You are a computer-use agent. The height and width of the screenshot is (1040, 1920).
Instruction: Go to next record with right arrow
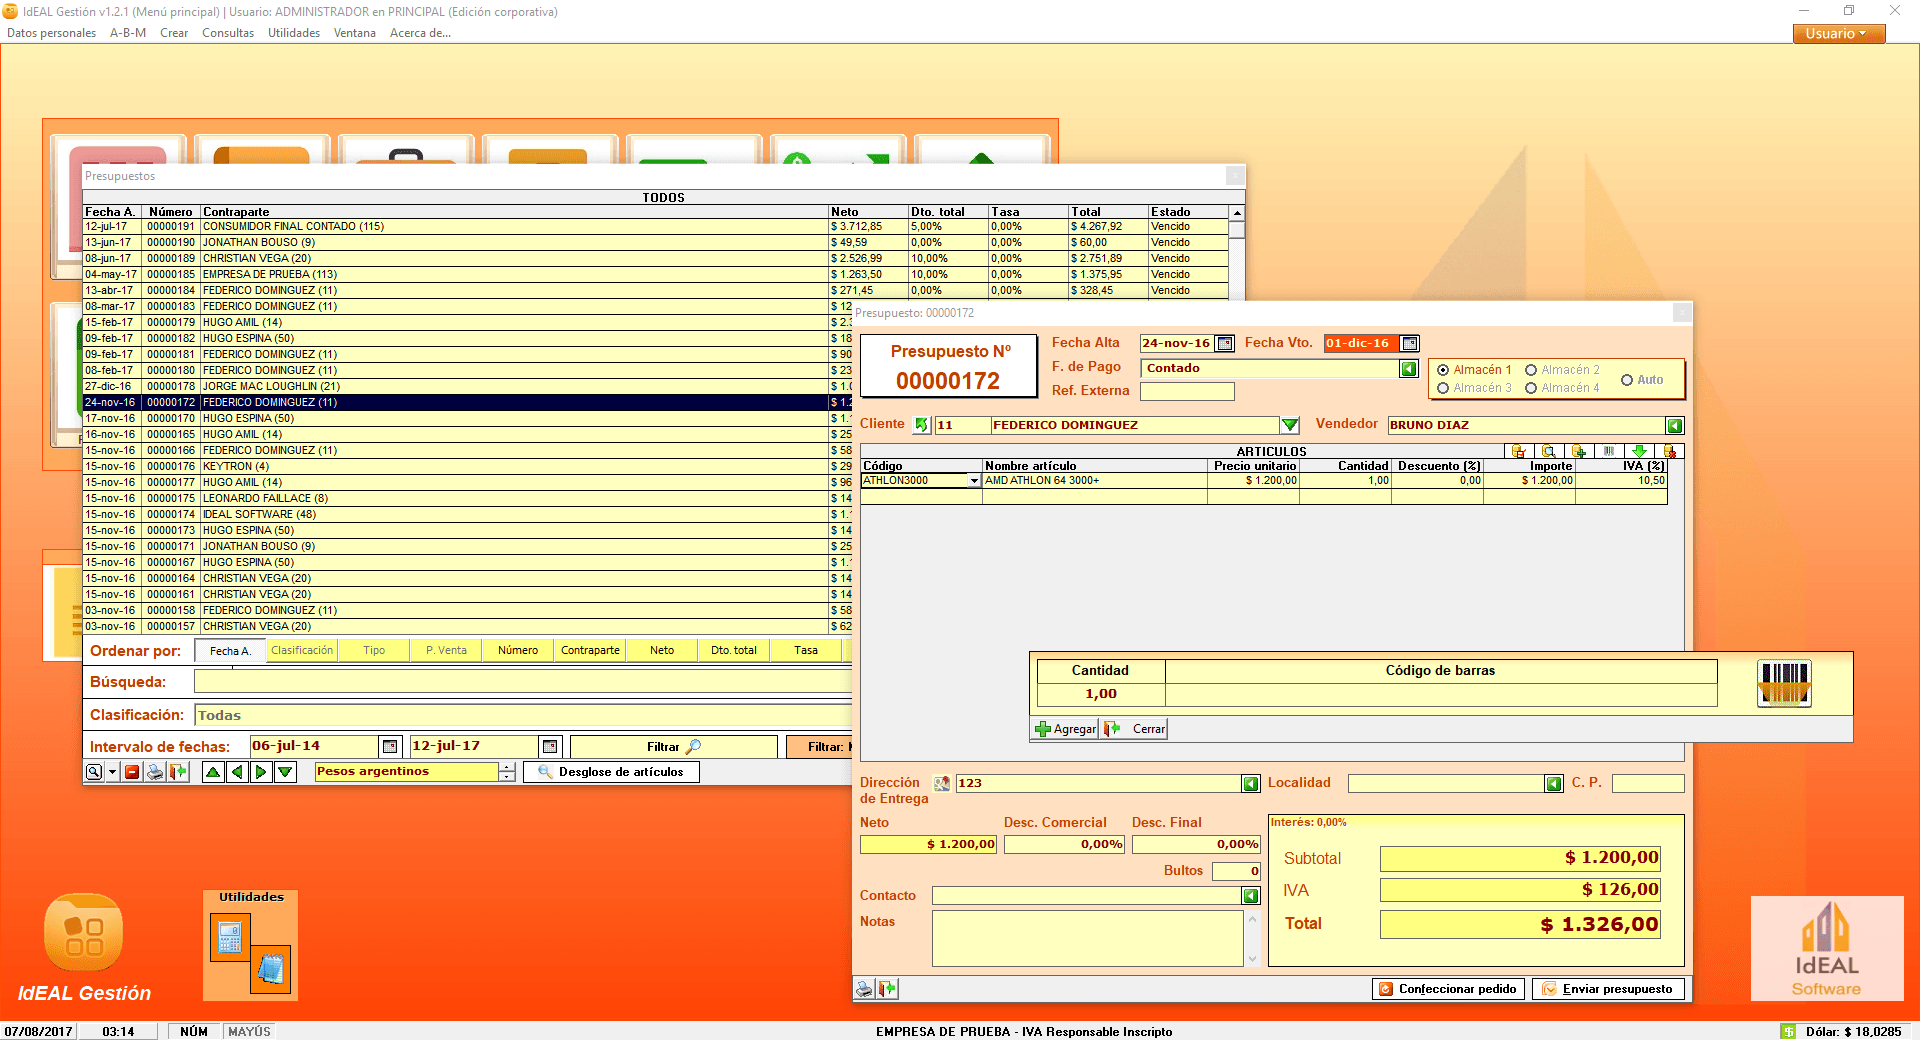261,772
